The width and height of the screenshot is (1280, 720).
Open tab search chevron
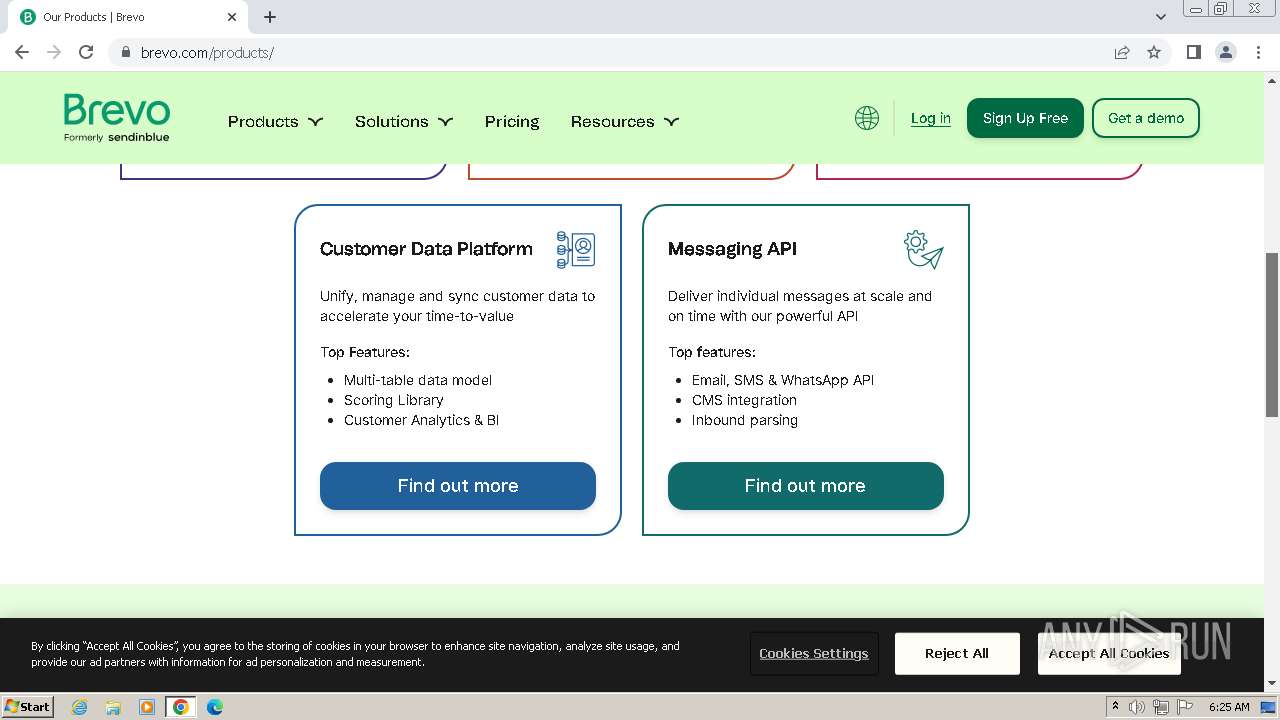tap(1161, 17)
